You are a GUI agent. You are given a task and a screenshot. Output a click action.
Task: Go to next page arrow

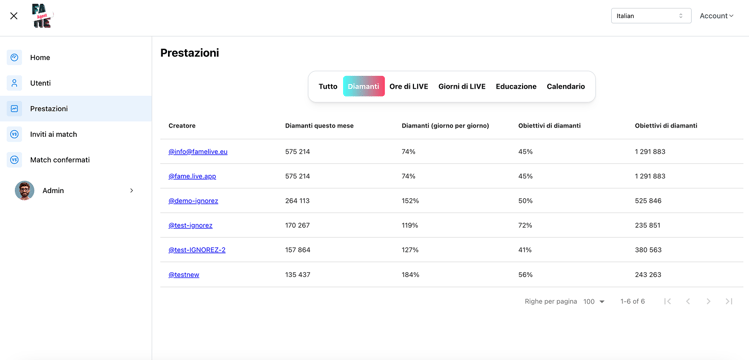point(708,301)
